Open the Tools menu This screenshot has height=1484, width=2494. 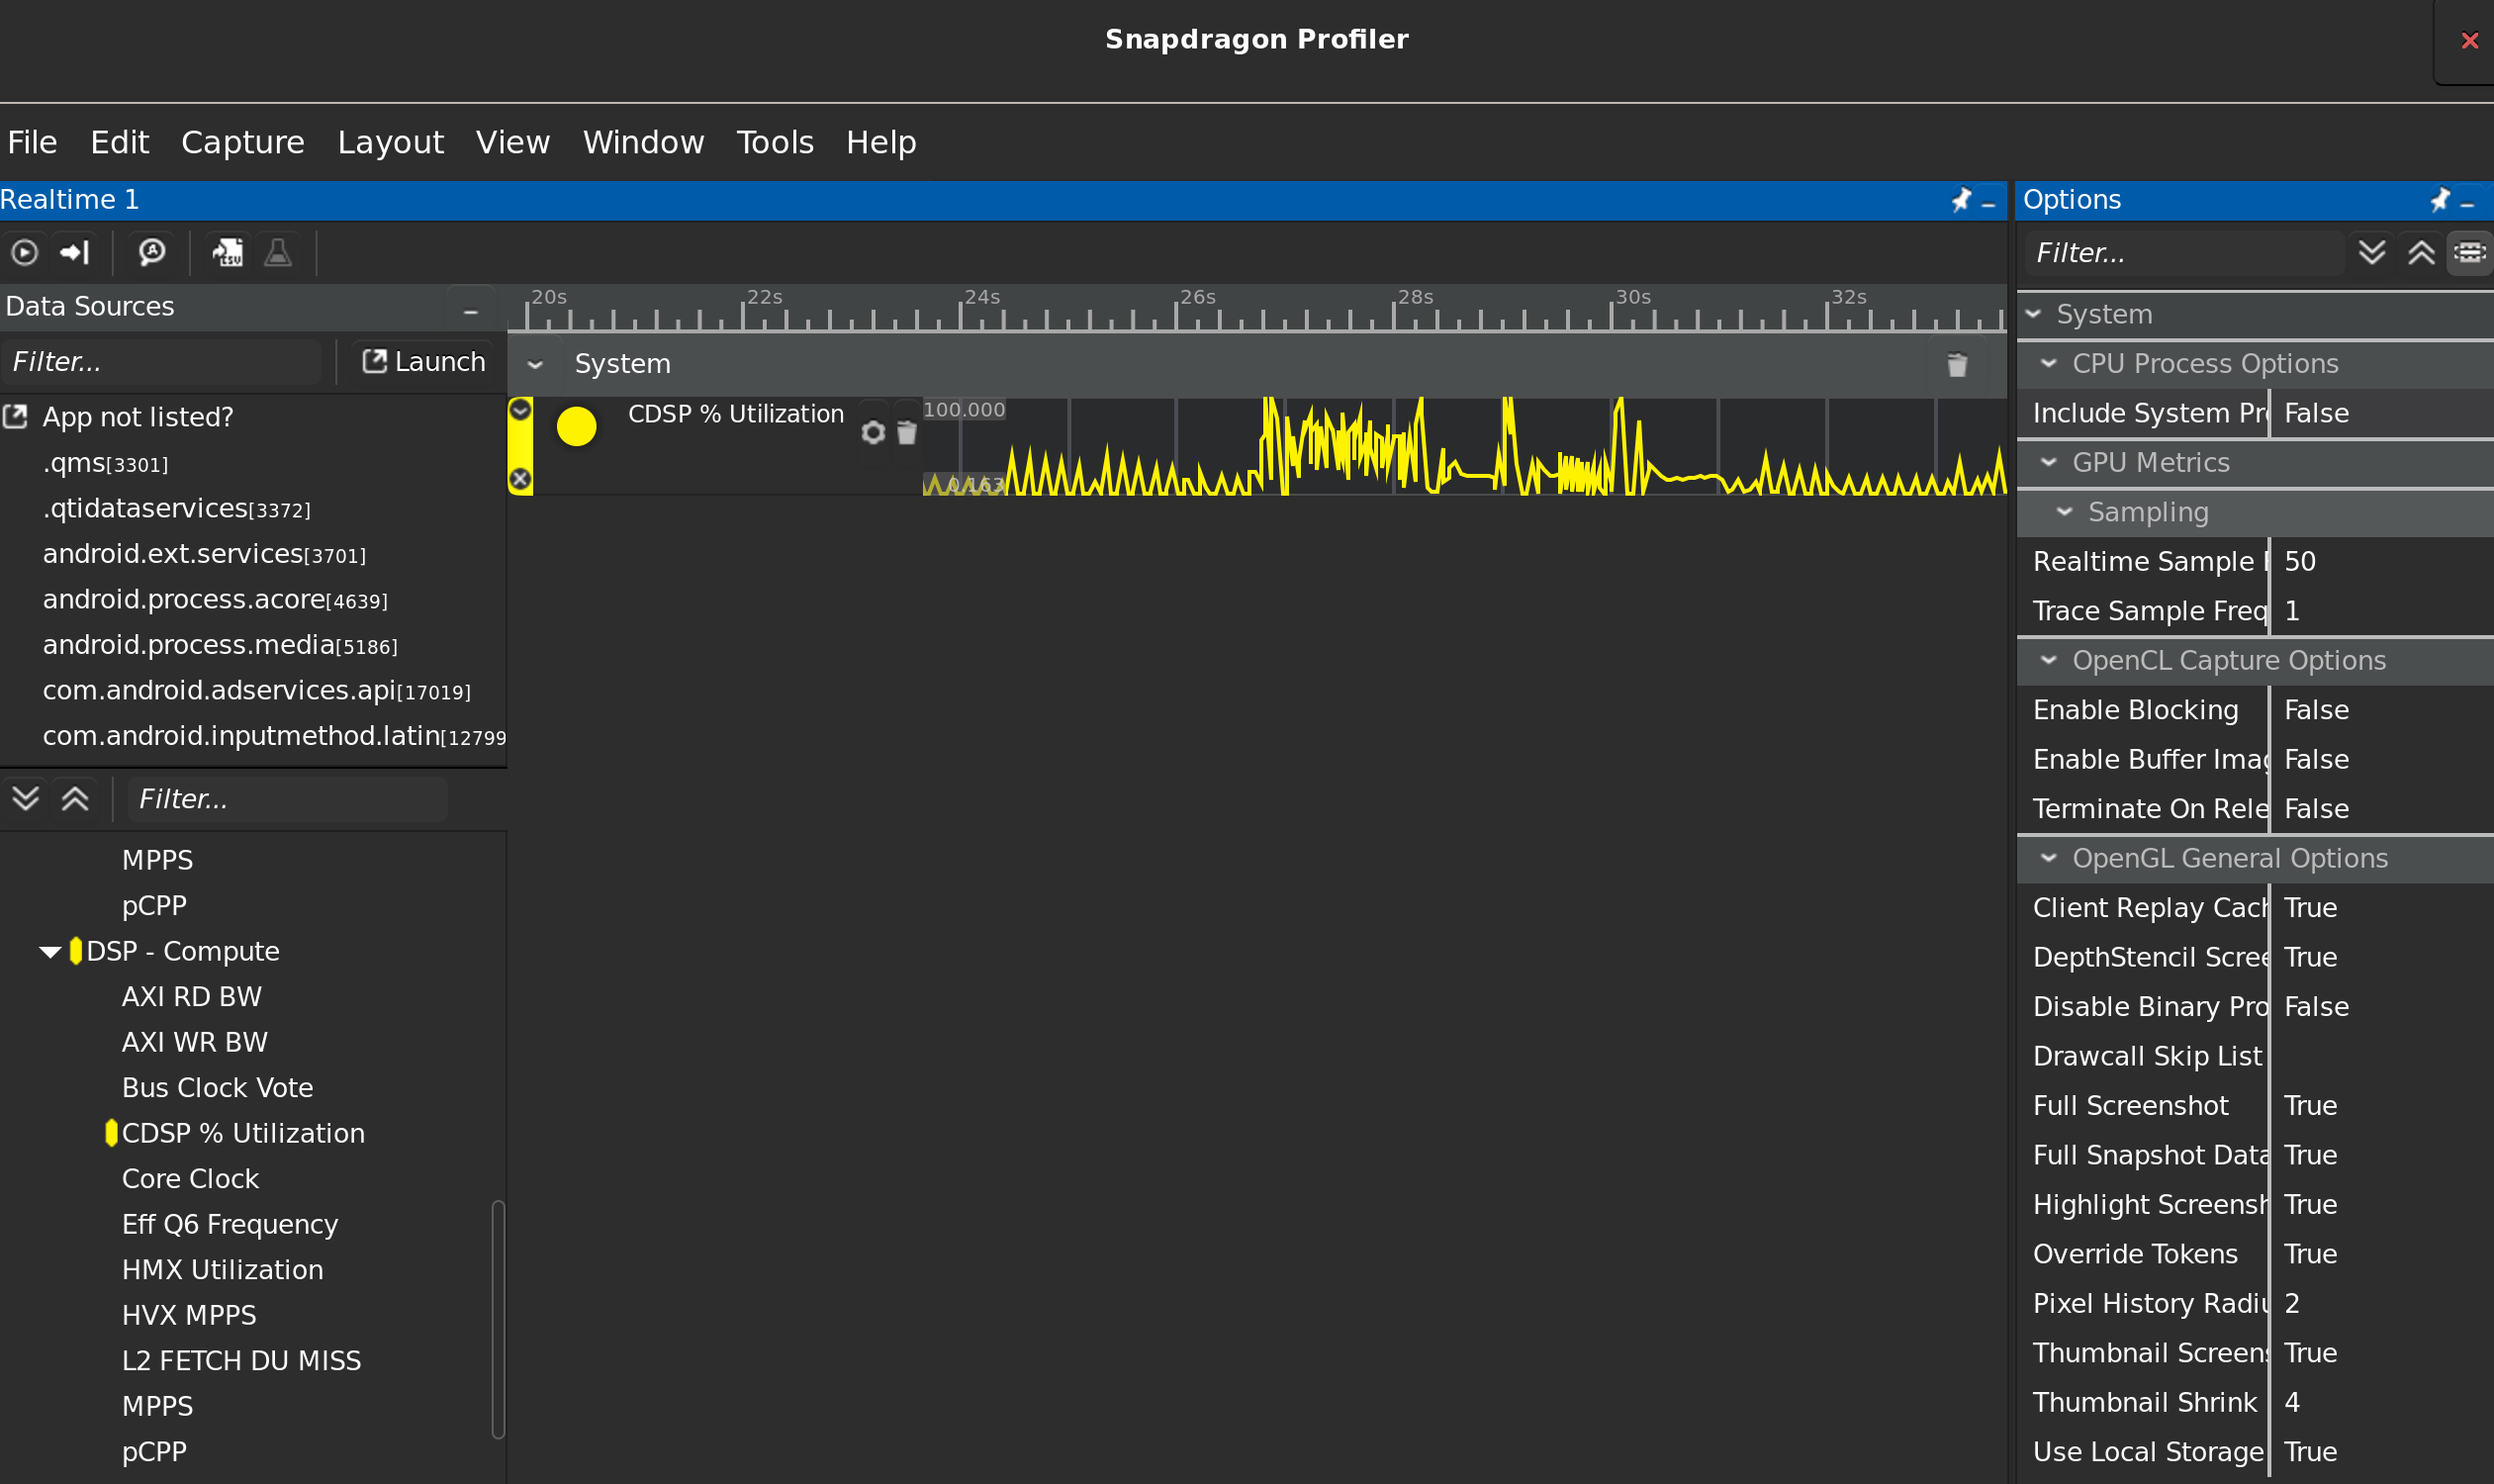[x=774, y=142]
